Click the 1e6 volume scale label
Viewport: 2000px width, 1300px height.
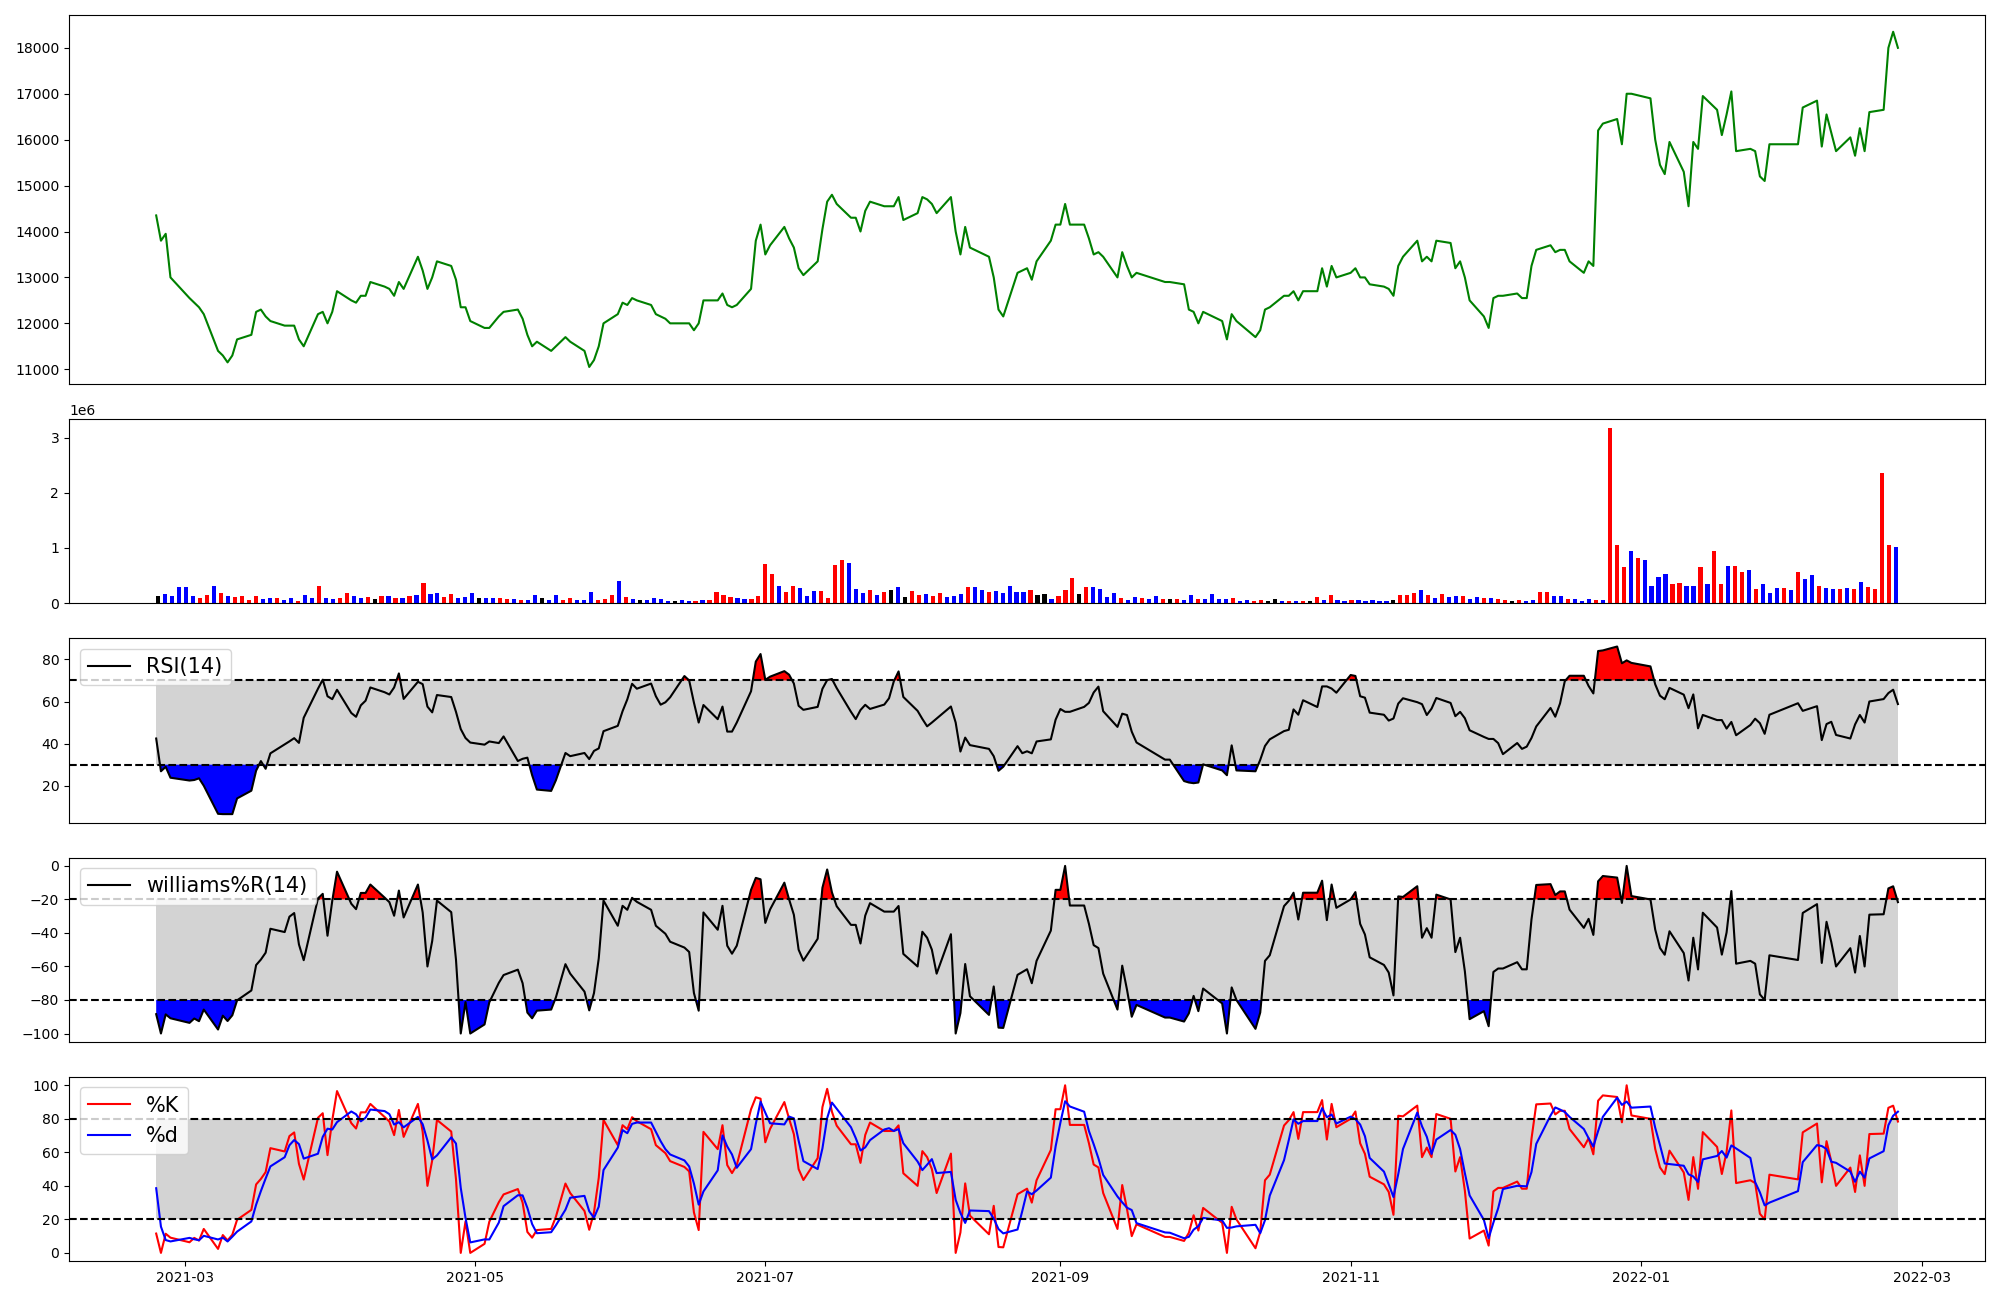82,411
